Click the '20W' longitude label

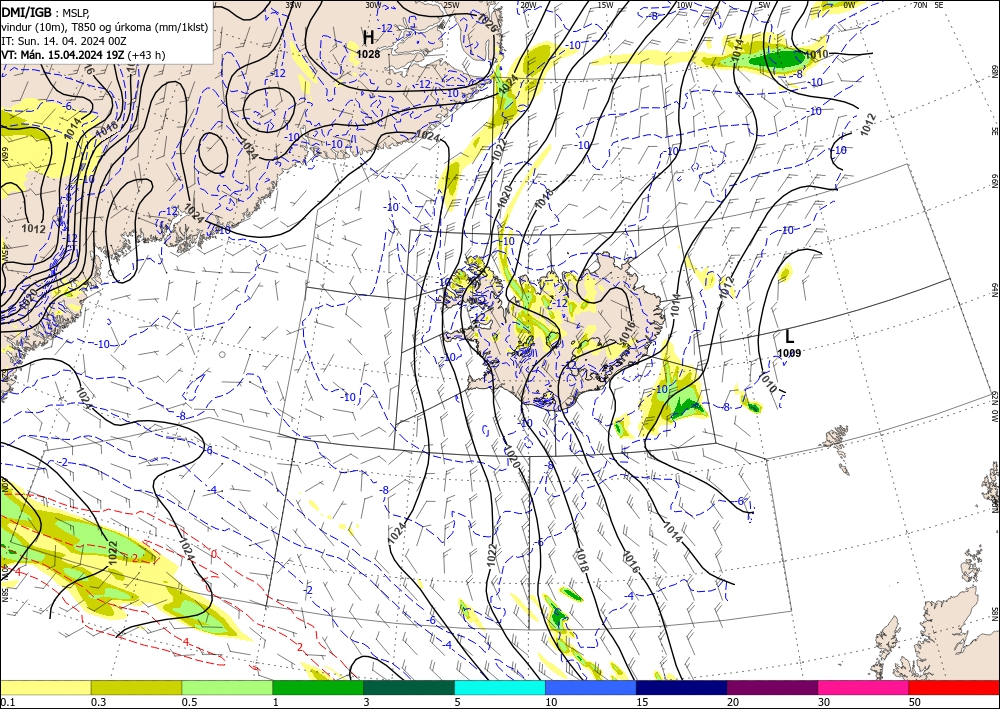coord(528,5)
